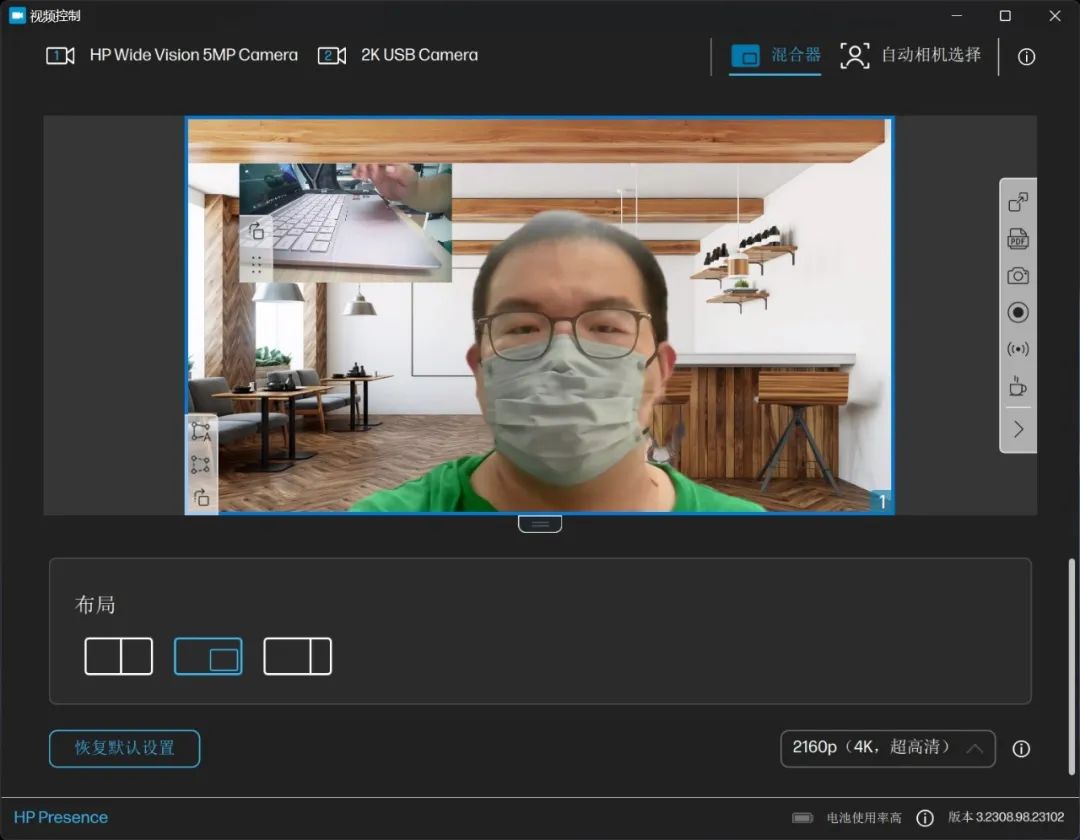Click the HP Presence label
This screenshot has width=1080, height=840.
61,817
